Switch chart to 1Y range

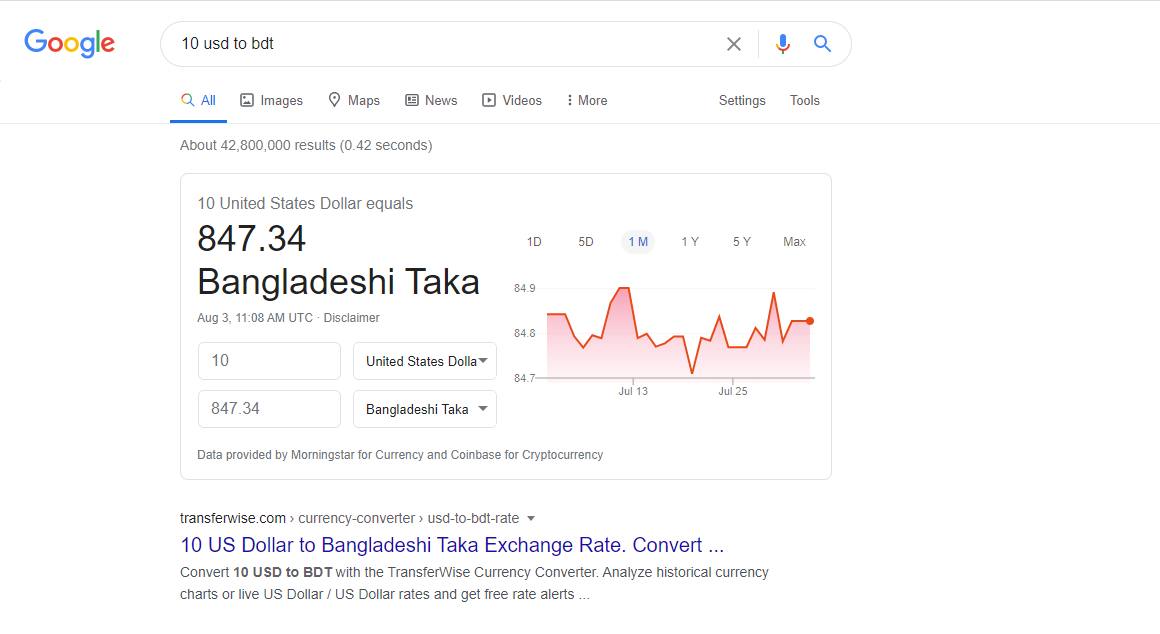pos(690,242)
